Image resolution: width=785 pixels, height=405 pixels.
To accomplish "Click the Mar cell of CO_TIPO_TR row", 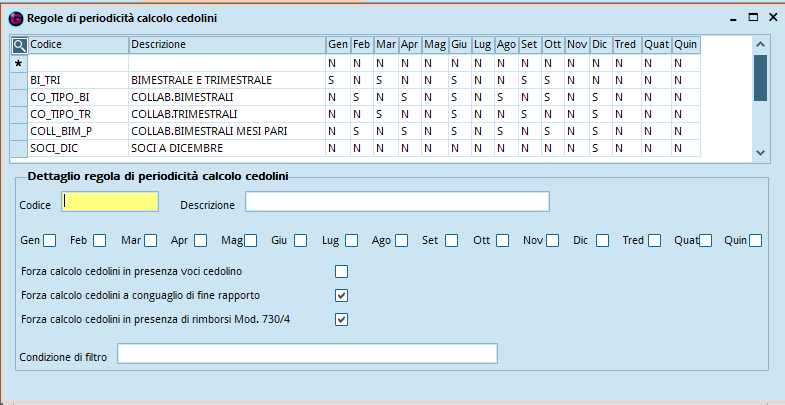I will coord(386,114).
